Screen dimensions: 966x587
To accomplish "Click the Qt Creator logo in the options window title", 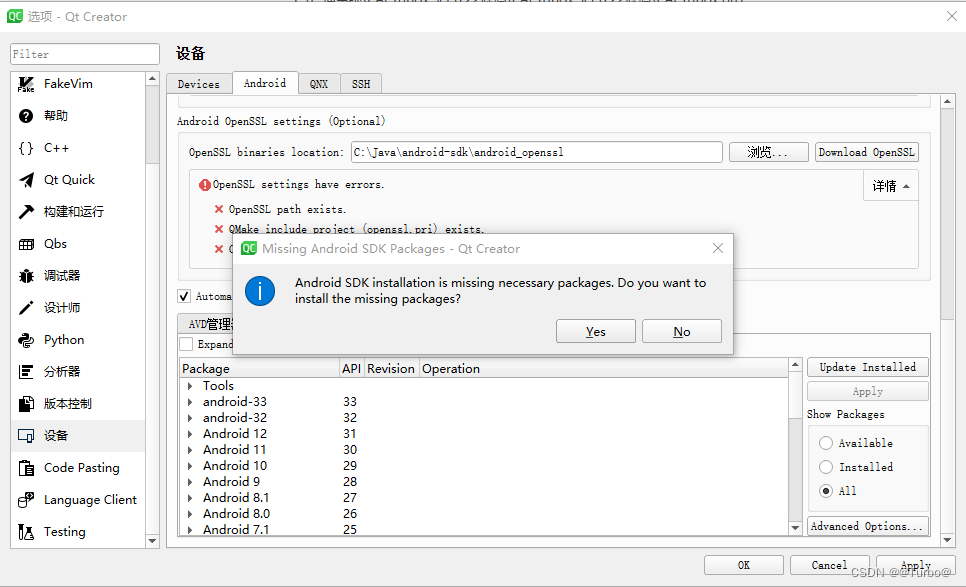I will pos(15,17).
